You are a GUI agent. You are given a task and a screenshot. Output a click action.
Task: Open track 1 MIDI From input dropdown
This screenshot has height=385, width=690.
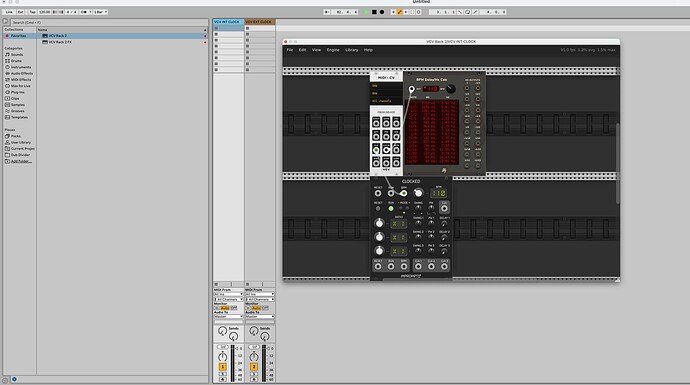(228, 294)
